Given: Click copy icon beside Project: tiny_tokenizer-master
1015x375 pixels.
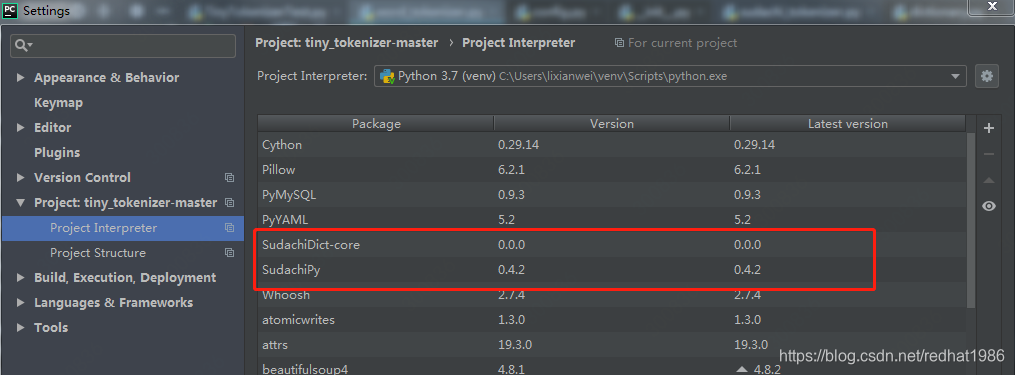Looking at the screenshot, I should pyautogui.click(x=229, y=203).
